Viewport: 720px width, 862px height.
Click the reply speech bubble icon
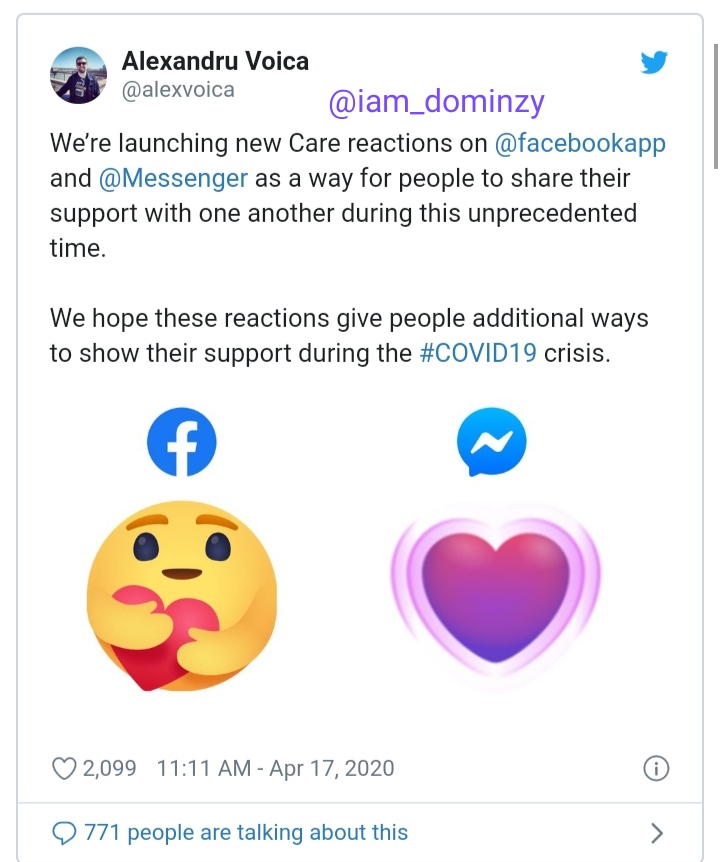point(66,831)
